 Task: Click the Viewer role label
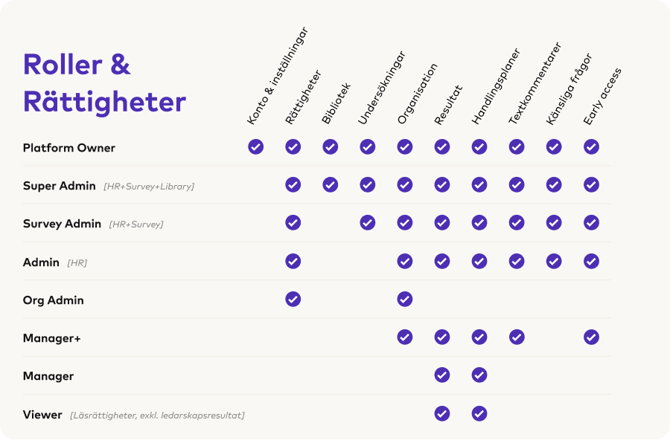tap(43, 415)
